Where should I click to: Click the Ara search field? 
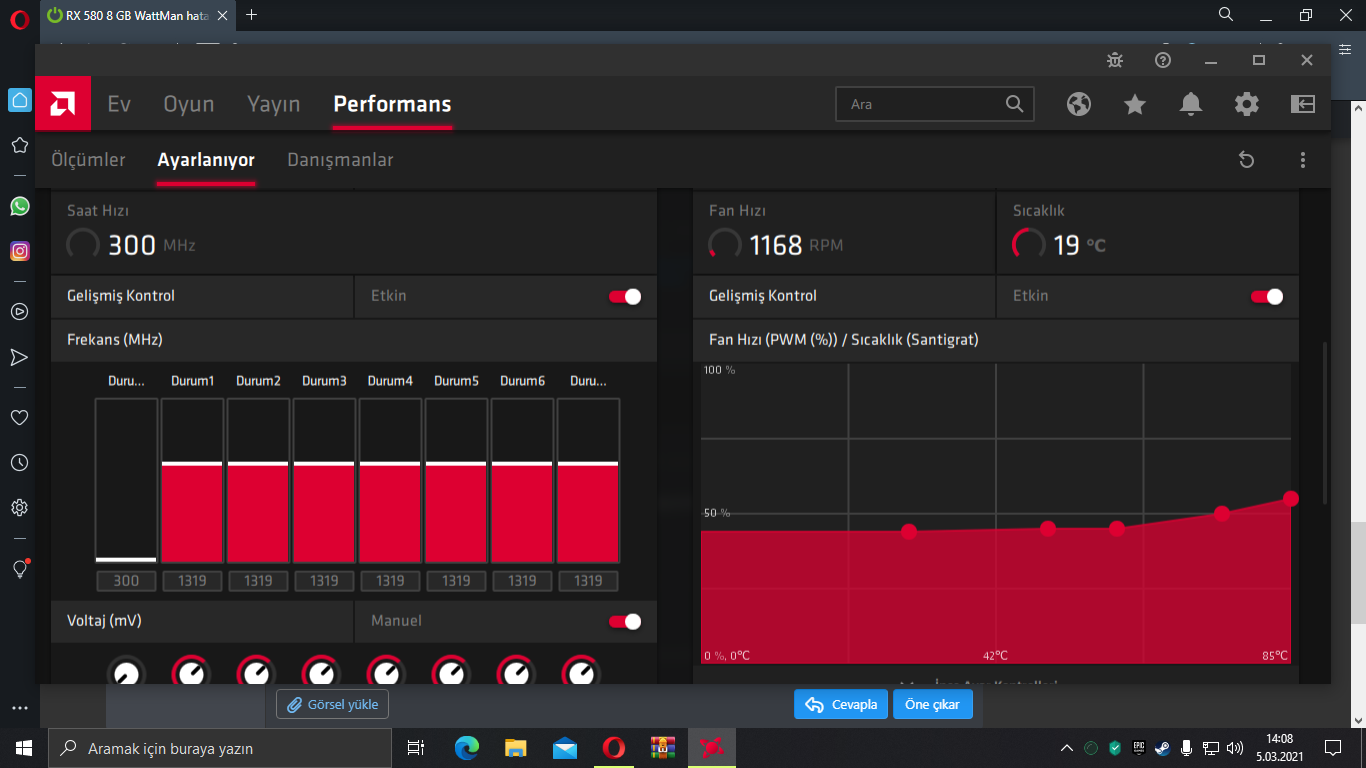(934, 104)
